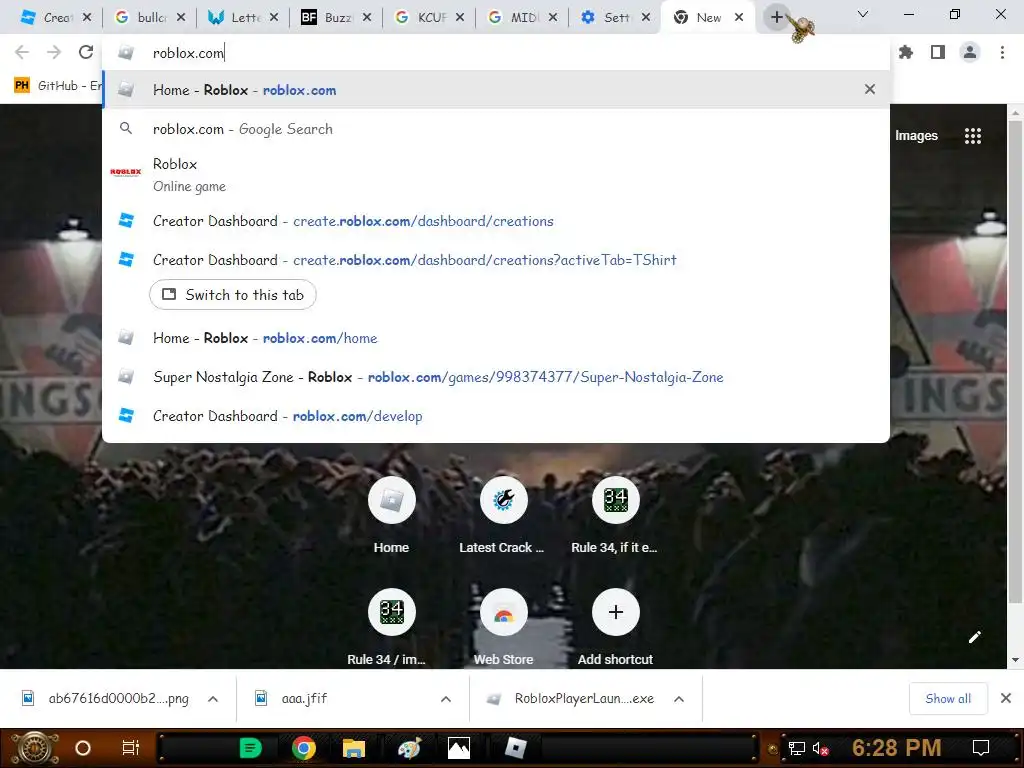This screenshot has width=1024, height=768.
Task: Open GitHub bookmark in bookmarks bar
Action: (x=57, y=86)
